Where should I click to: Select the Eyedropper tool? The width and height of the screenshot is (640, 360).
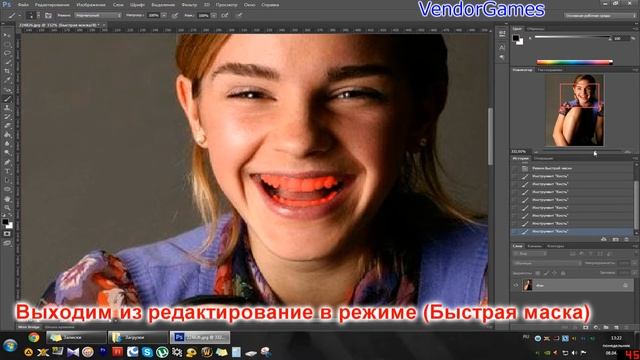pyautogui.click(x=7, y=80)
